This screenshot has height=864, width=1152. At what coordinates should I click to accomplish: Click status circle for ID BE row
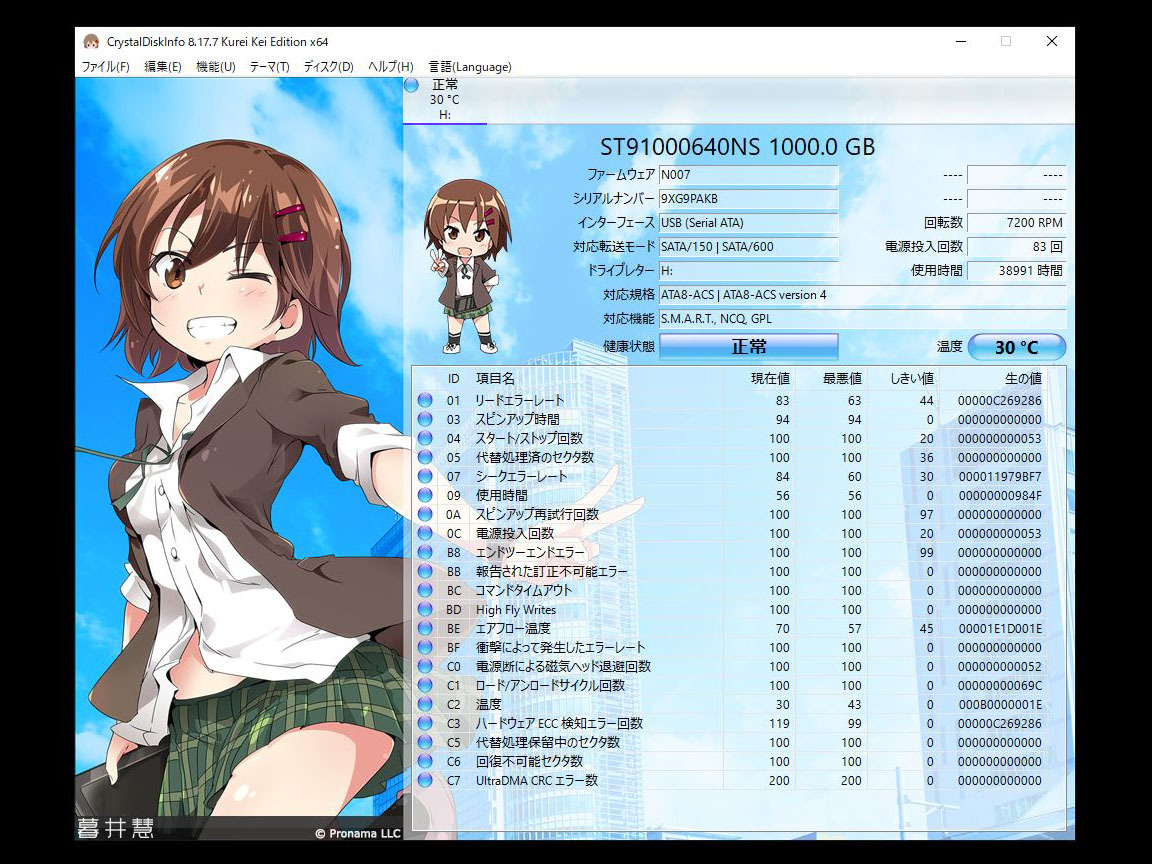[425, 628]
